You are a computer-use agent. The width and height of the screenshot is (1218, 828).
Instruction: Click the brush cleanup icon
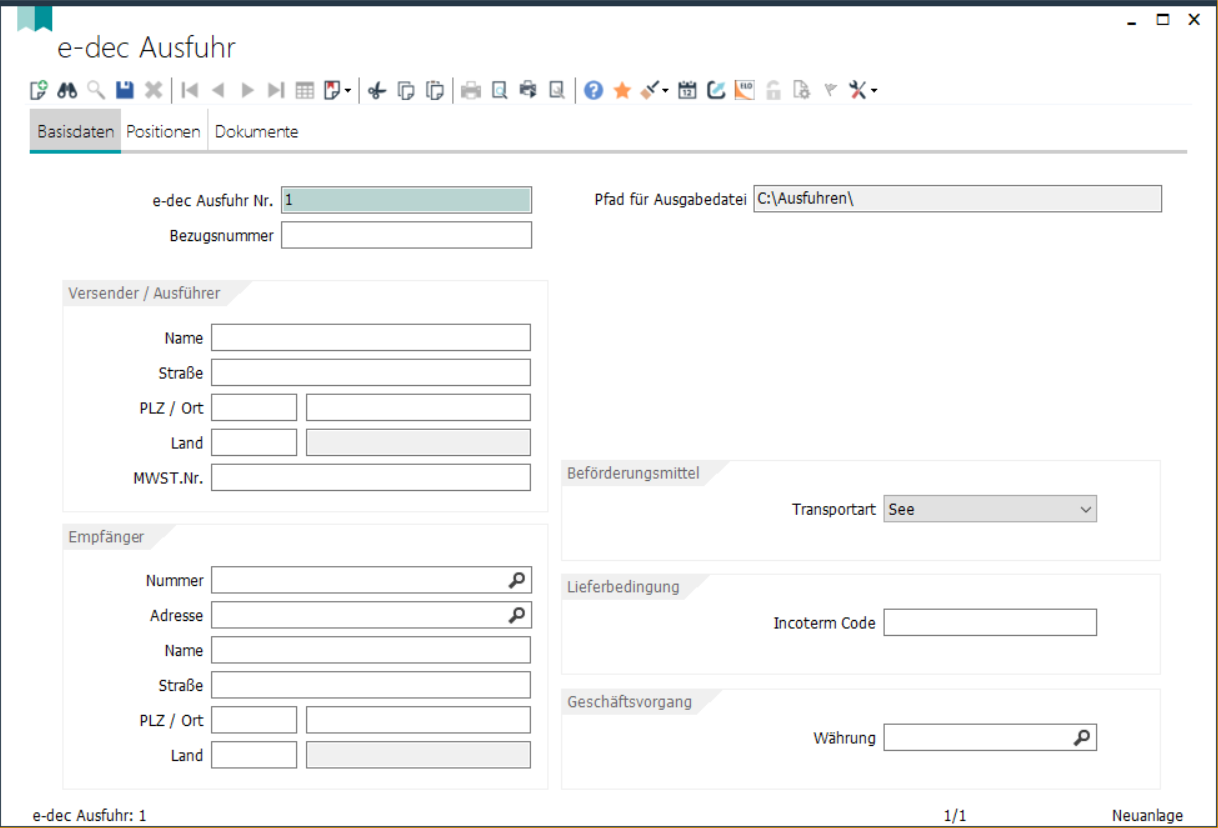click(650, 91)
